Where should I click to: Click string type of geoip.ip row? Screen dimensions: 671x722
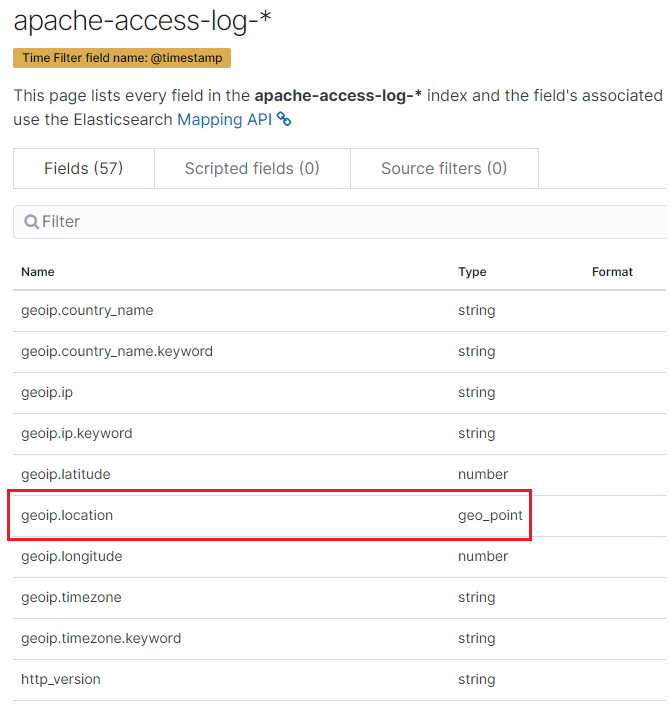click(476, 393)
